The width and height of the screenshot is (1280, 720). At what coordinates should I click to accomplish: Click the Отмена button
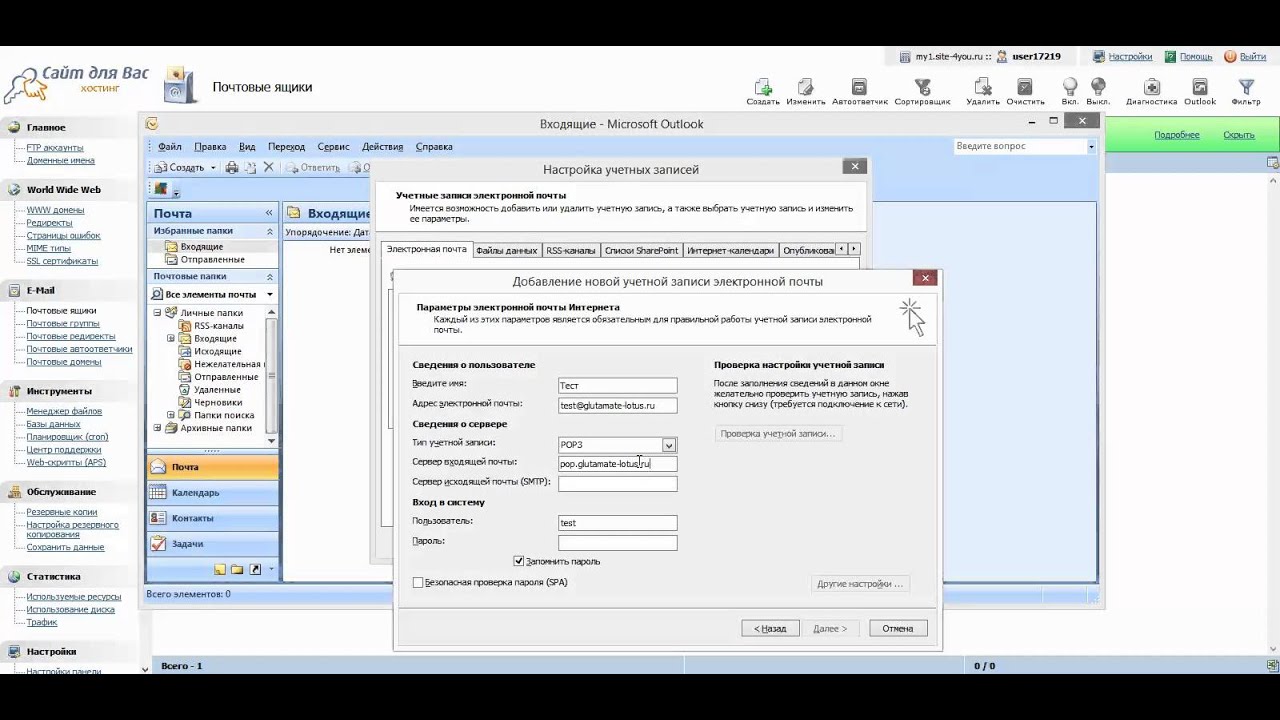pos(898,629)
